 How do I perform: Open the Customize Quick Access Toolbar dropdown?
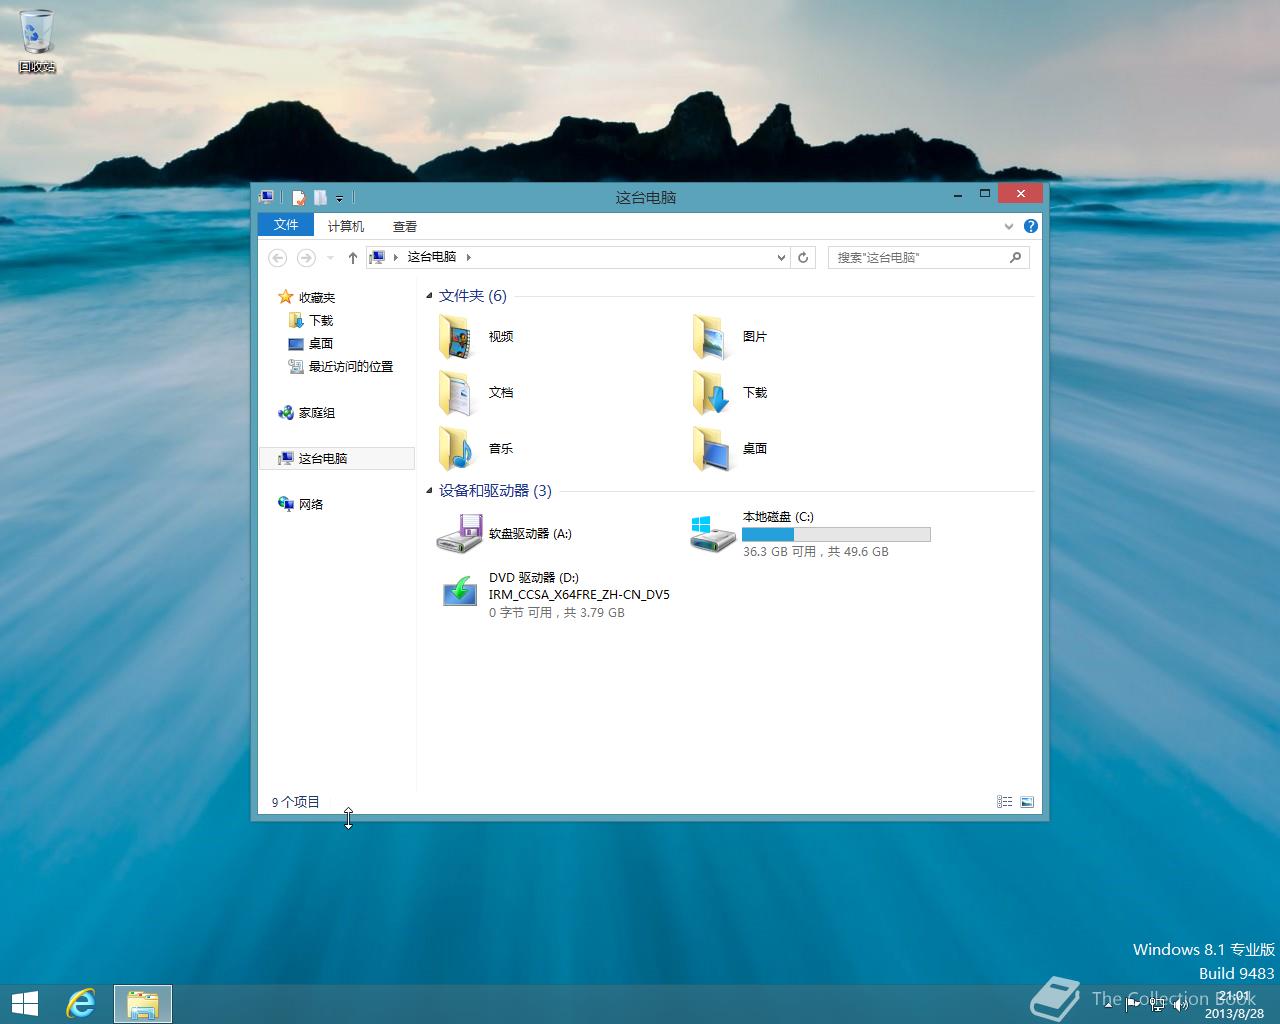click(x=339, y=198)
